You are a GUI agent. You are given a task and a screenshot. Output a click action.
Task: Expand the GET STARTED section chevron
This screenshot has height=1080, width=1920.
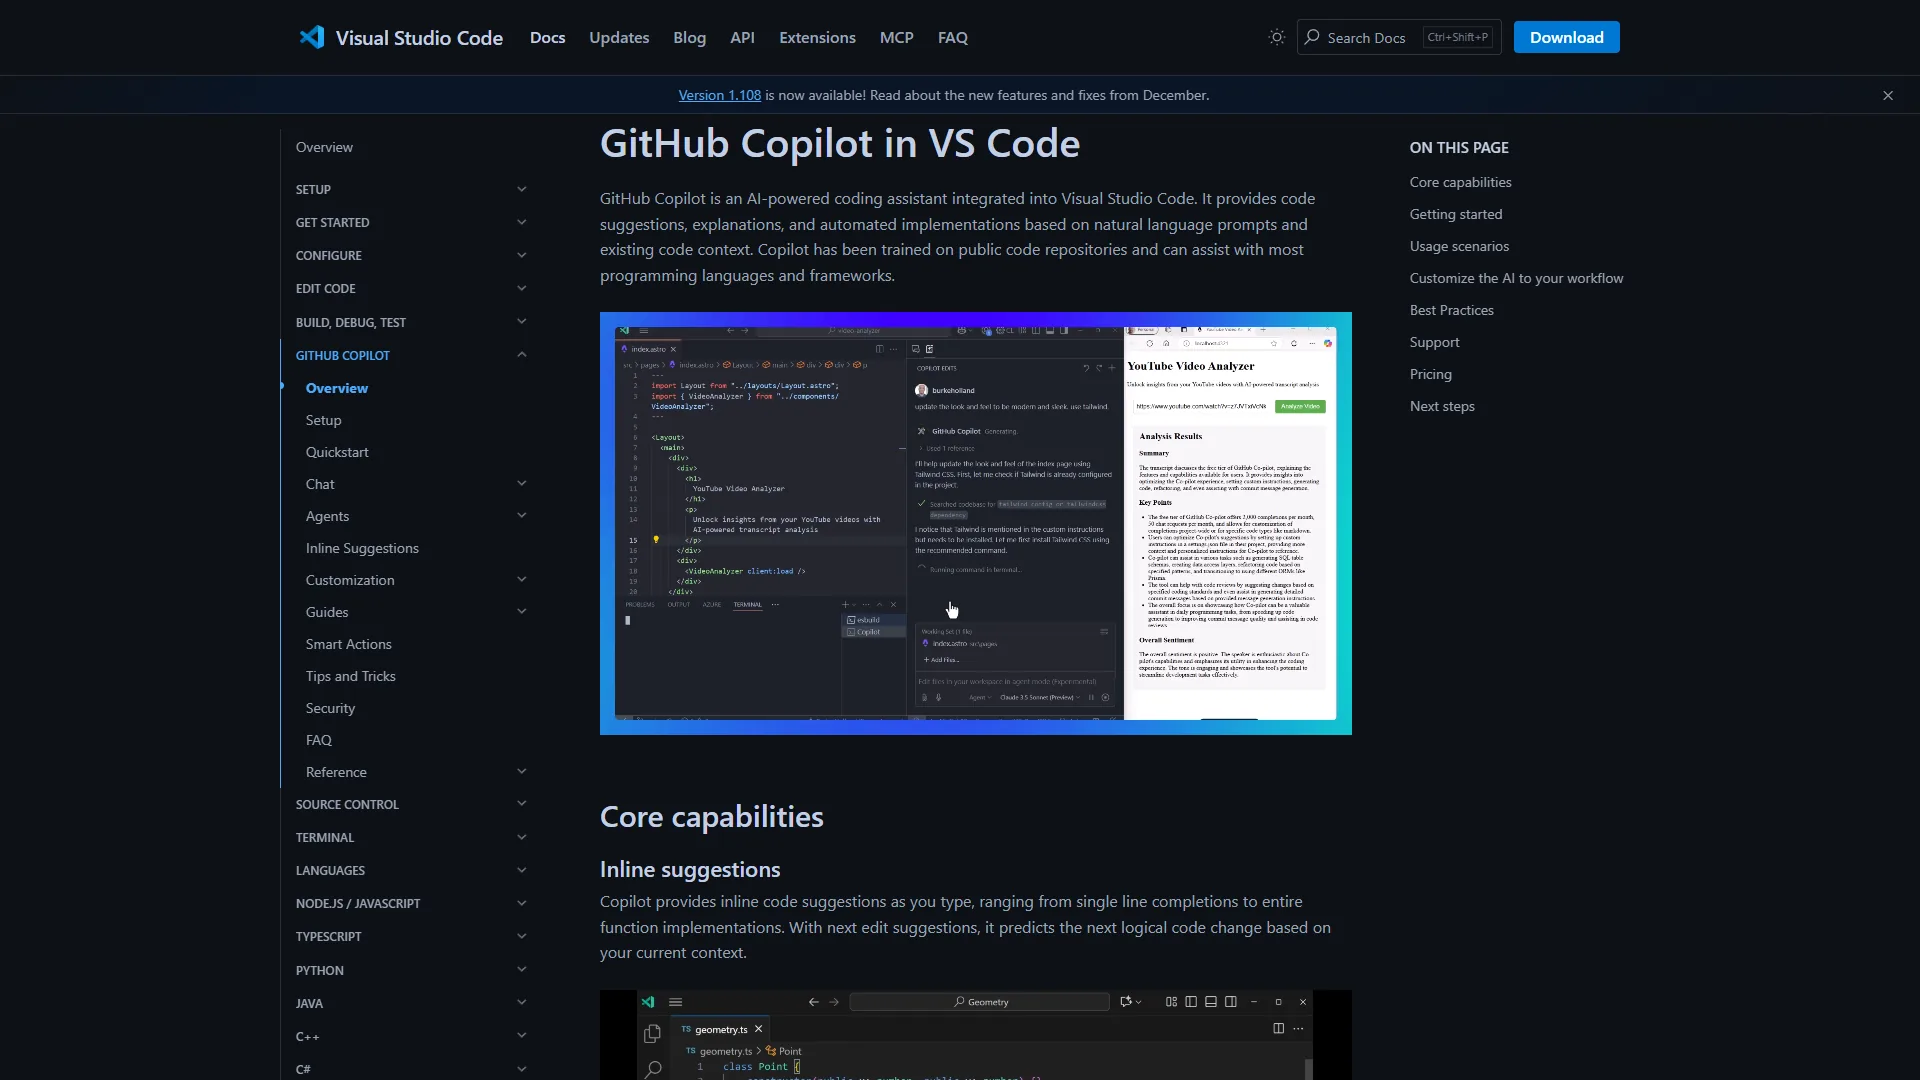click(521, 222)
